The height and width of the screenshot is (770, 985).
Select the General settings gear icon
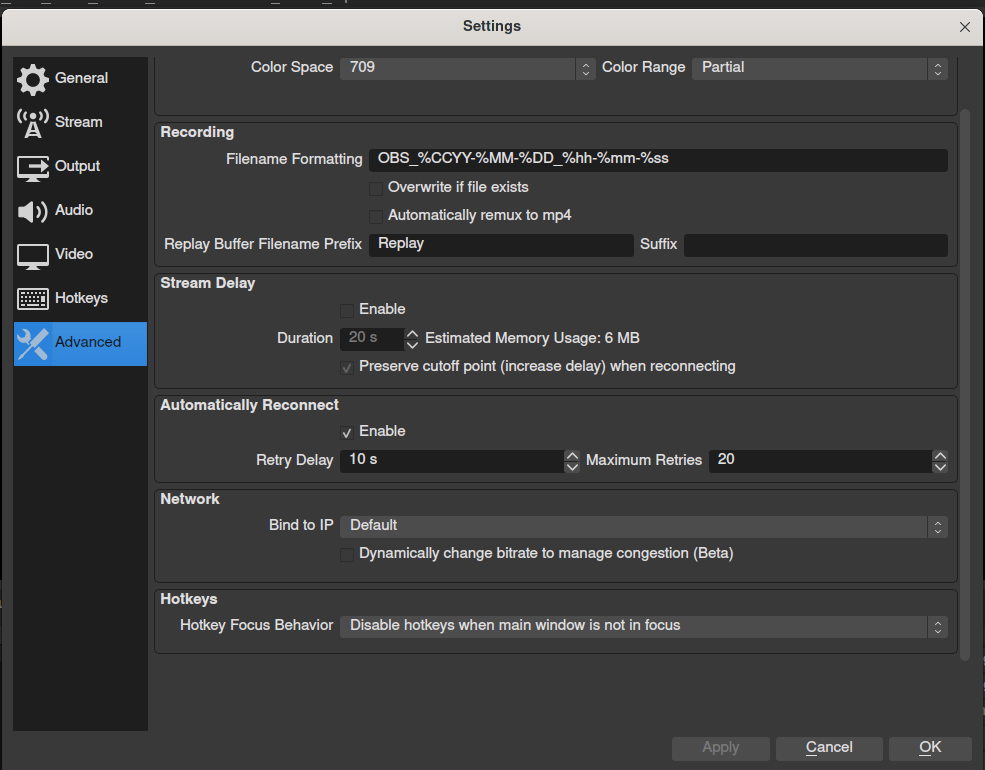pyautogui.click(x=32, y=78)
